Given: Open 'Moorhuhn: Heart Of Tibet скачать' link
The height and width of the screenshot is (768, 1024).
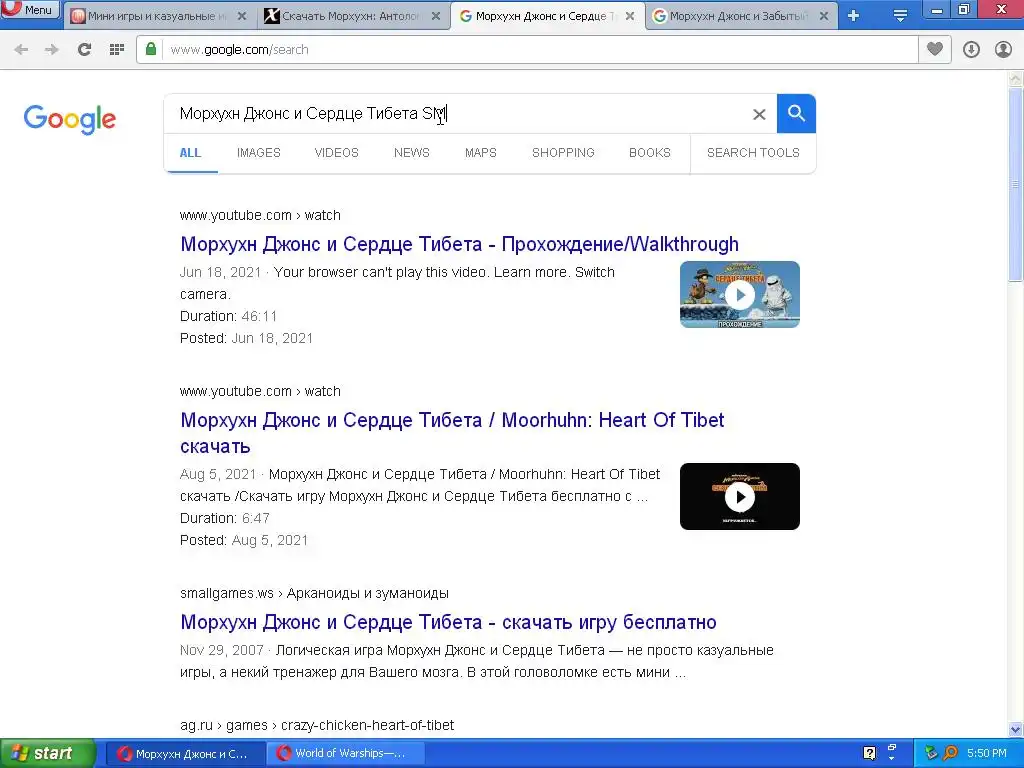Looking at the screenshot, I should point(452,433).
